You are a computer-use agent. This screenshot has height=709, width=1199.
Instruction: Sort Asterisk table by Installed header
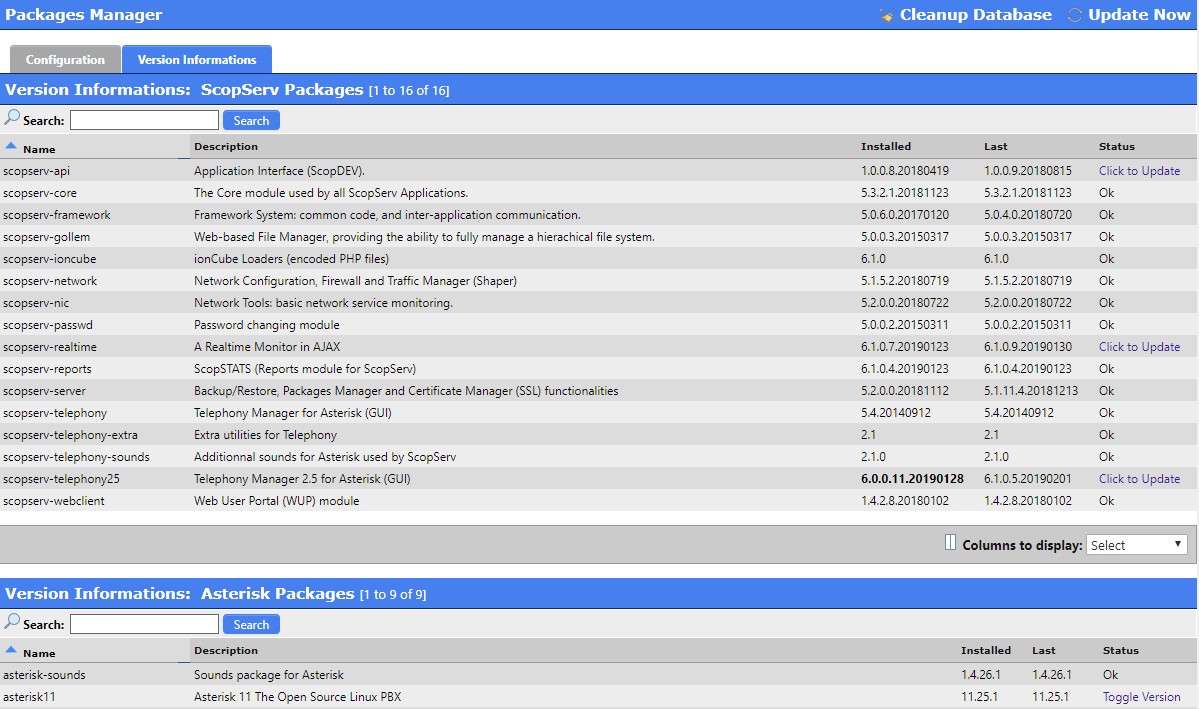click(986, 650)
